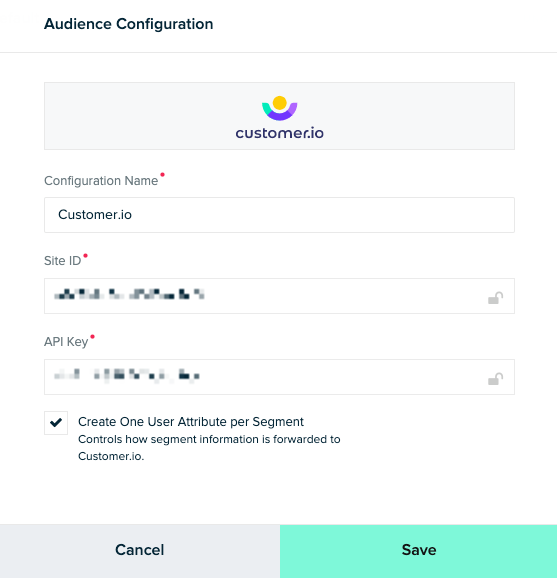Click required red dot beside API Key
Viewport: 557px width, 578px height.
93,337
